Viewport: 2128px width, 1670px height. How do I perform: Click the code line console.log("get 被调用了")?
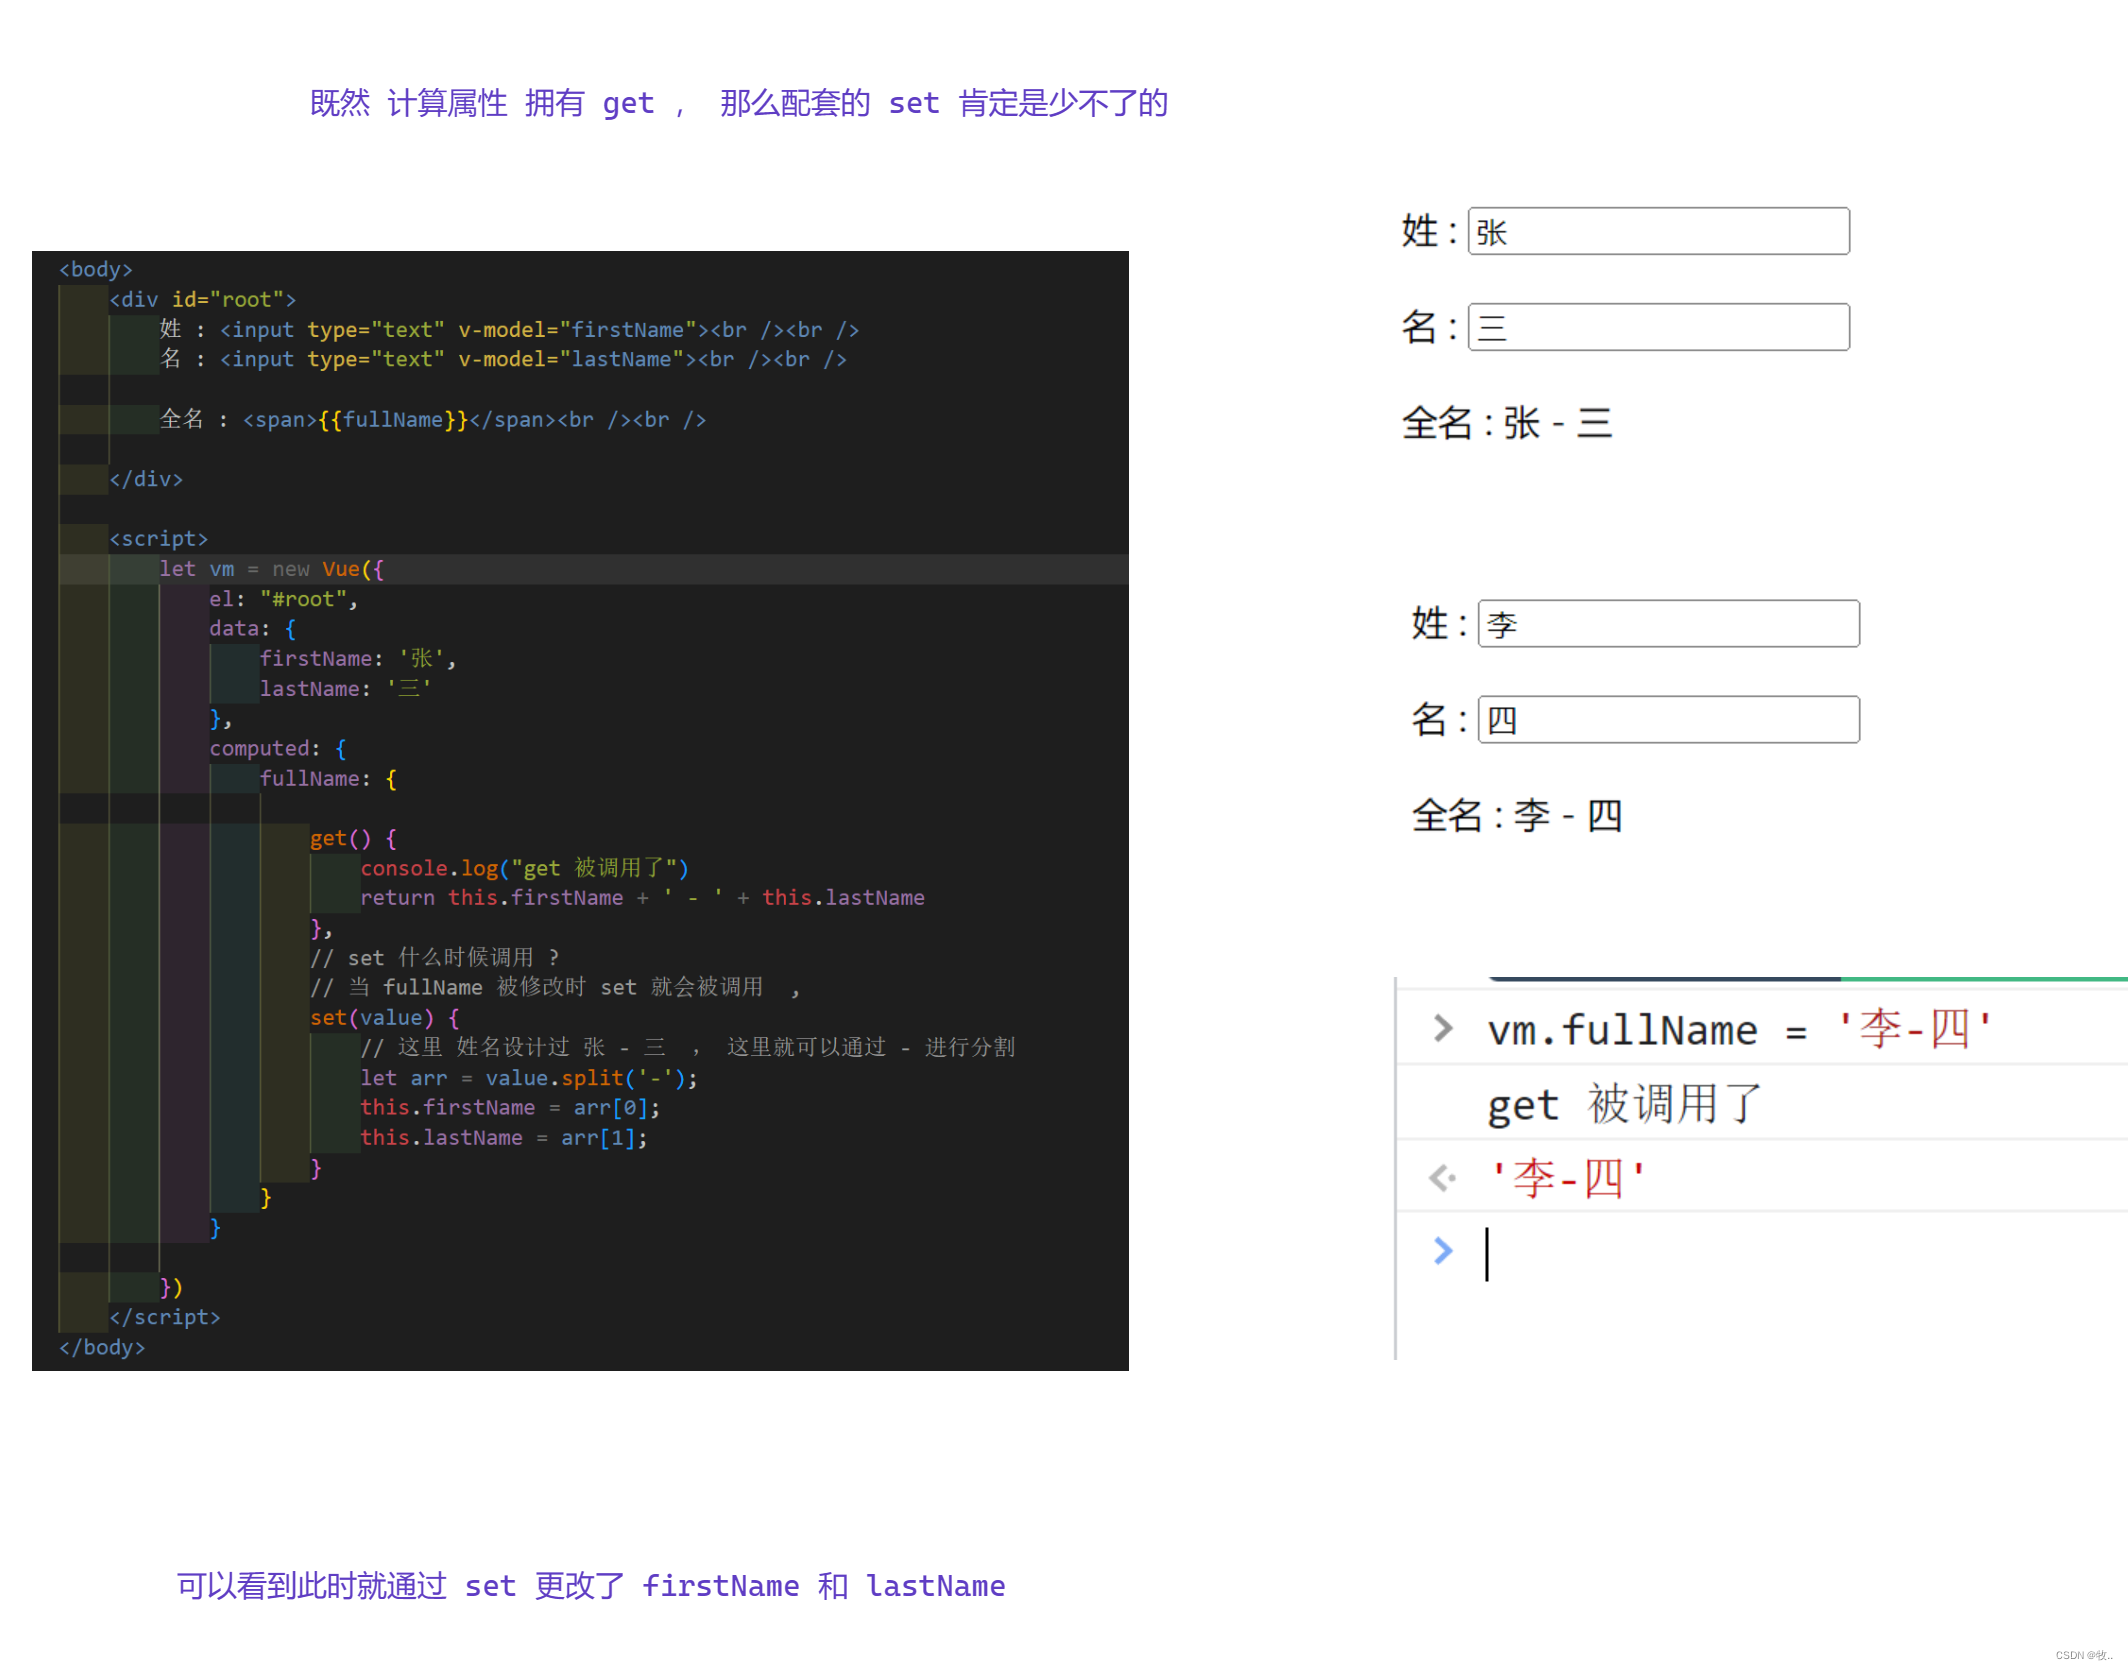coord(524,868)
